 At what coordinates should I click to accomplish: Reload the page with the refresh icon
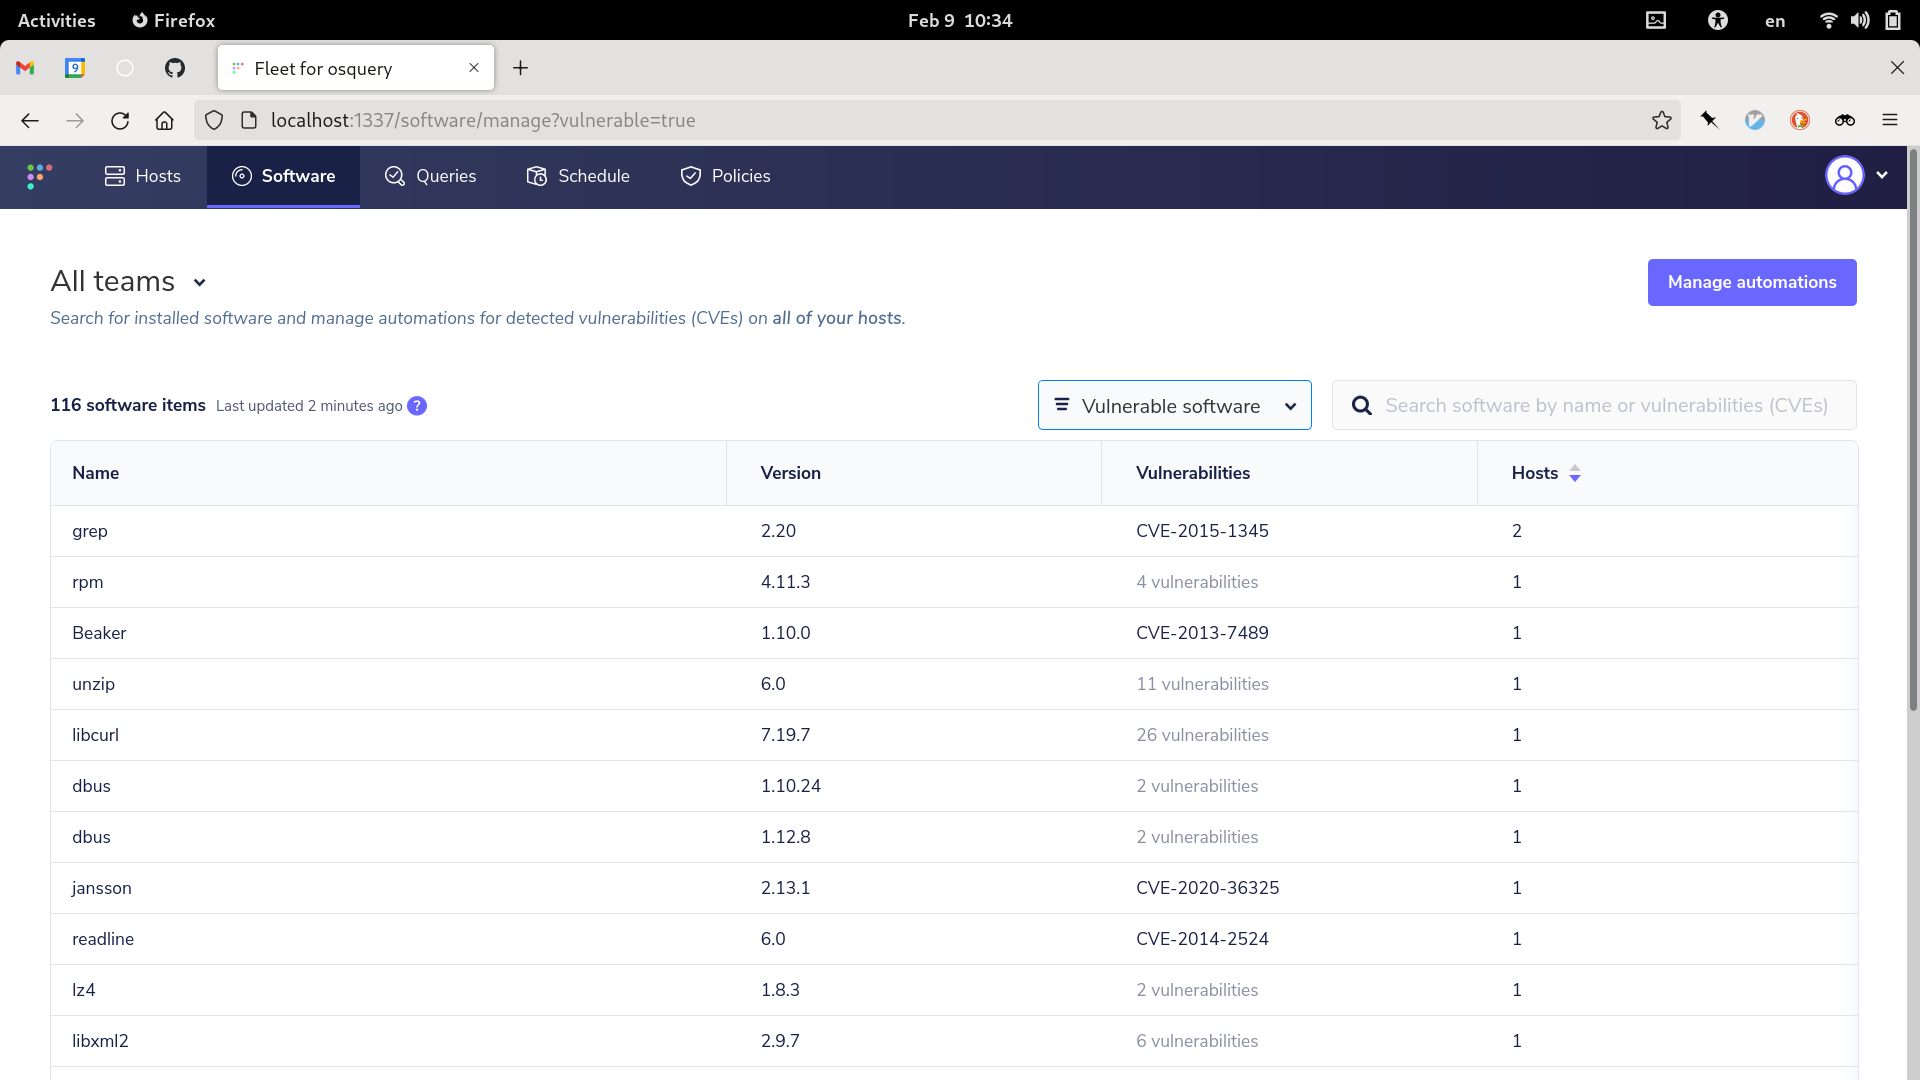pyautogui.click(x=120, y=120)
